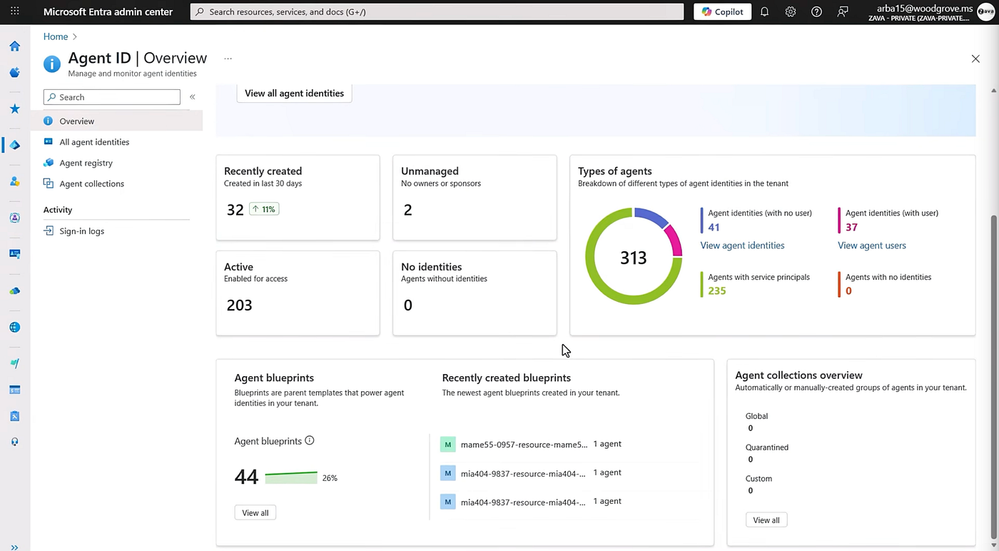Open the settings gear in top bar
Viewport: 999px width, 551px height.
[x=791, y=11]
